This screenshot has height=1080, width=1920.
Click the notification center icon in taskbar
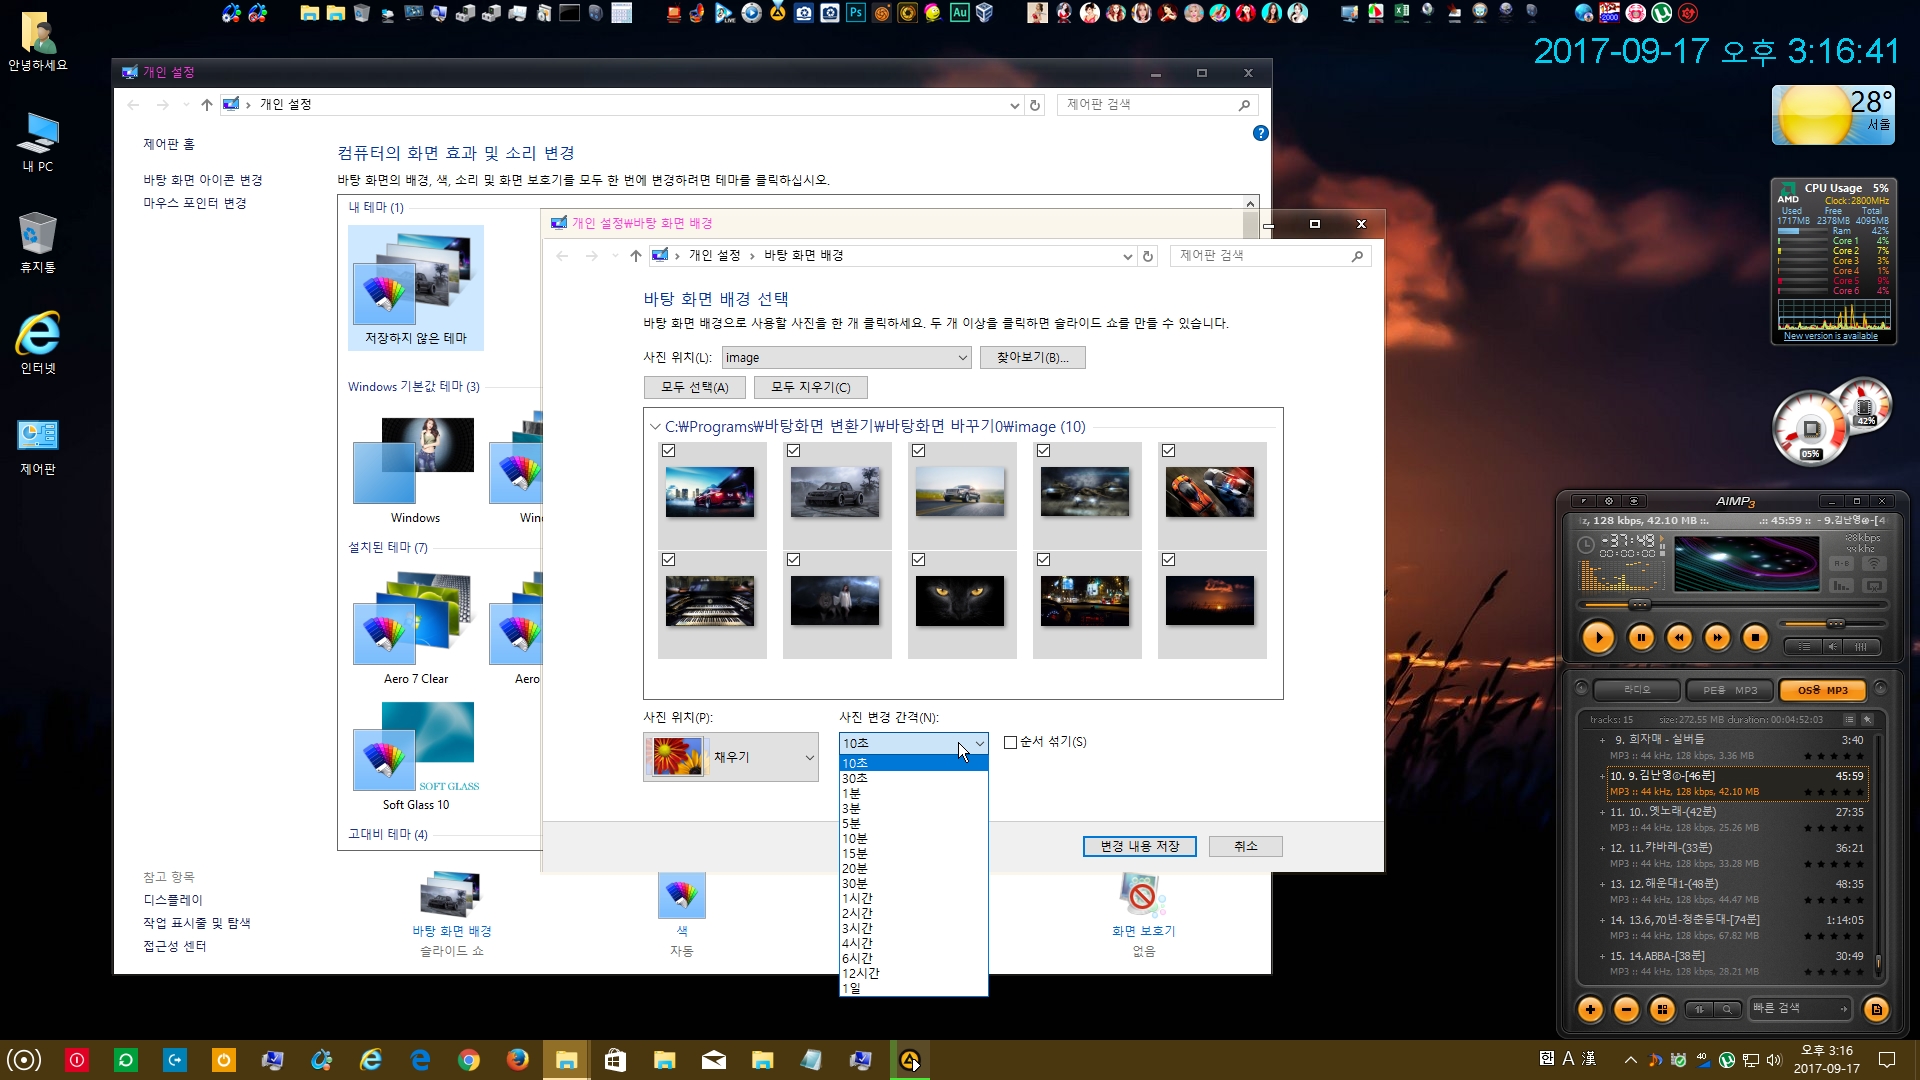tap(1887, 1060)
